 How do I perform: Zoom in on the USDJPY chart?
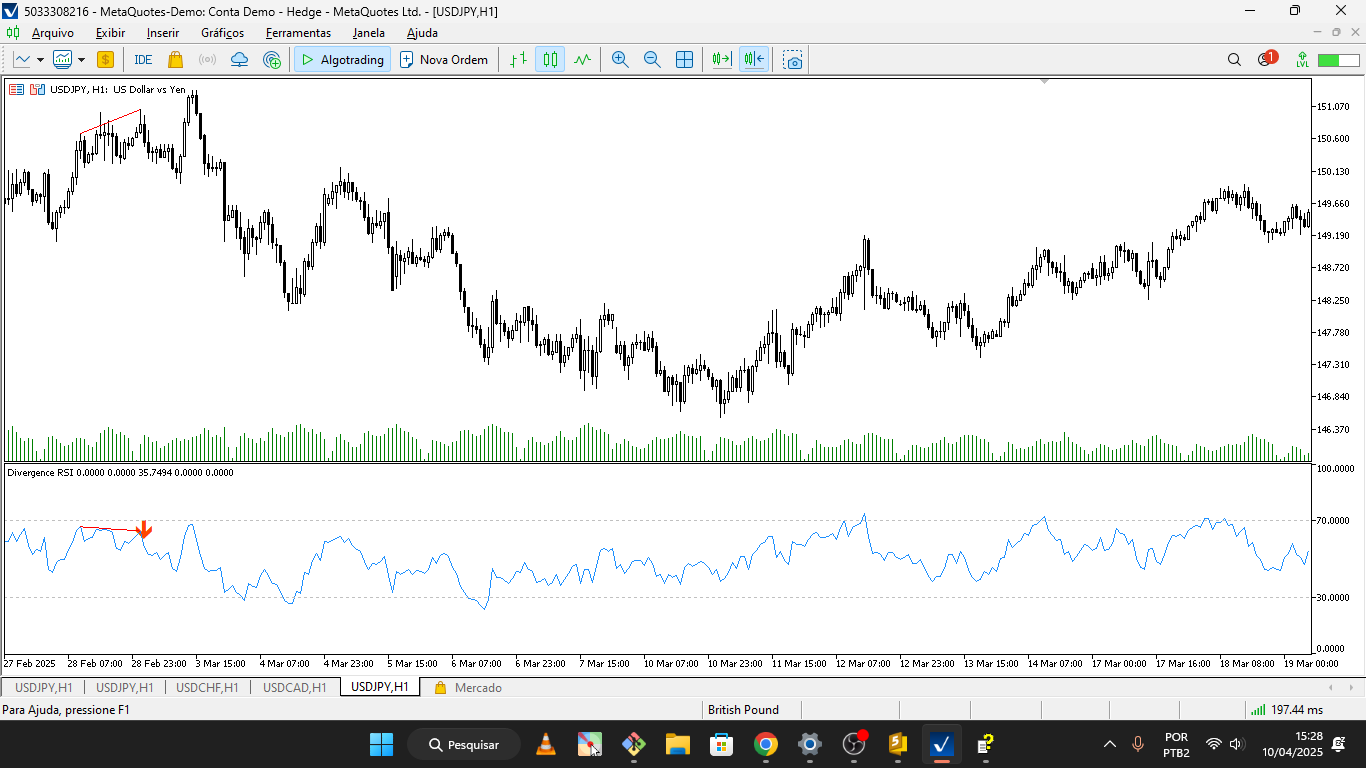(x=621, y=59)
